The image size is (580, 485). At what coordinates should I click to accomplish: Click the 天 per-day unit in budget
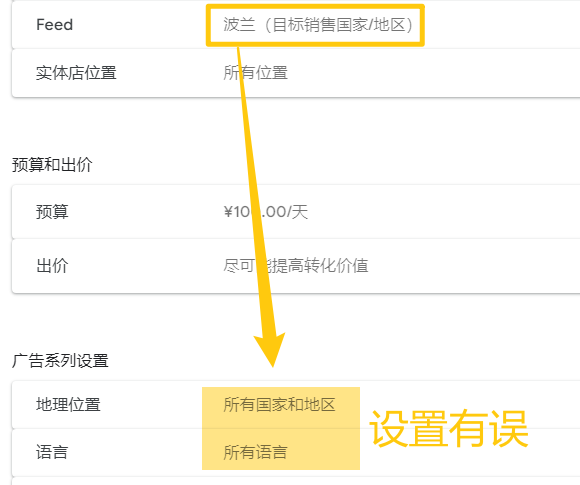(x=300, y=212)
